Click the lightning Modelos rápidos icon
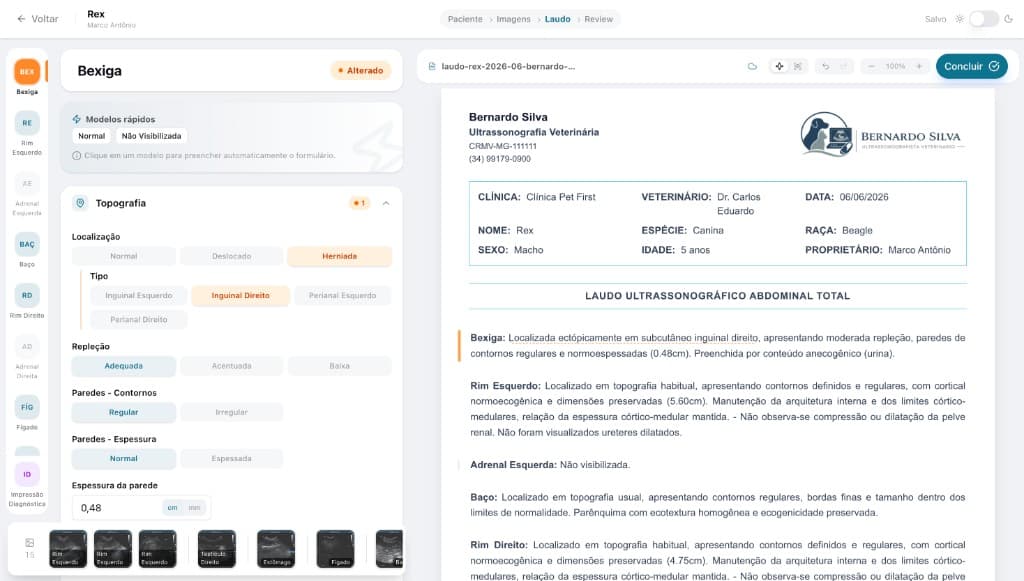The image size is (1024, 581). pos(76,119)
